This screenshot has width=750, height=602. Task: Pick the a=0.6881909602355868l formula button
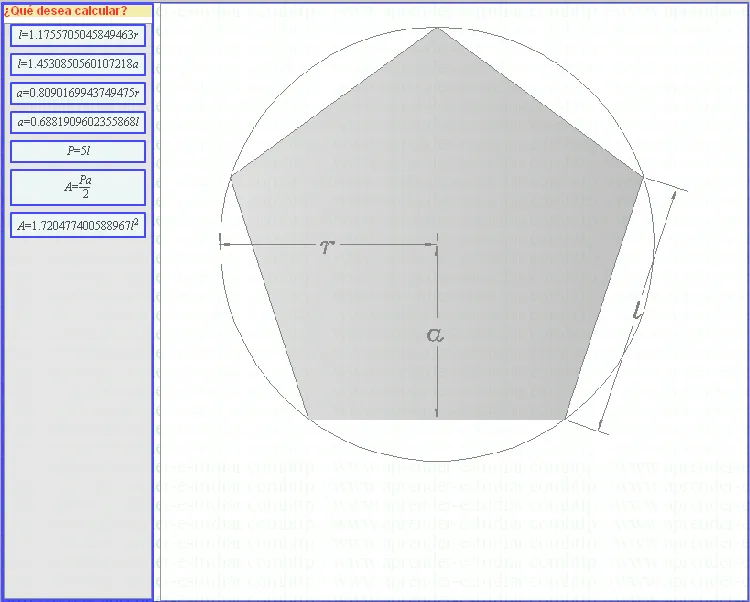(x=78, y=122)
